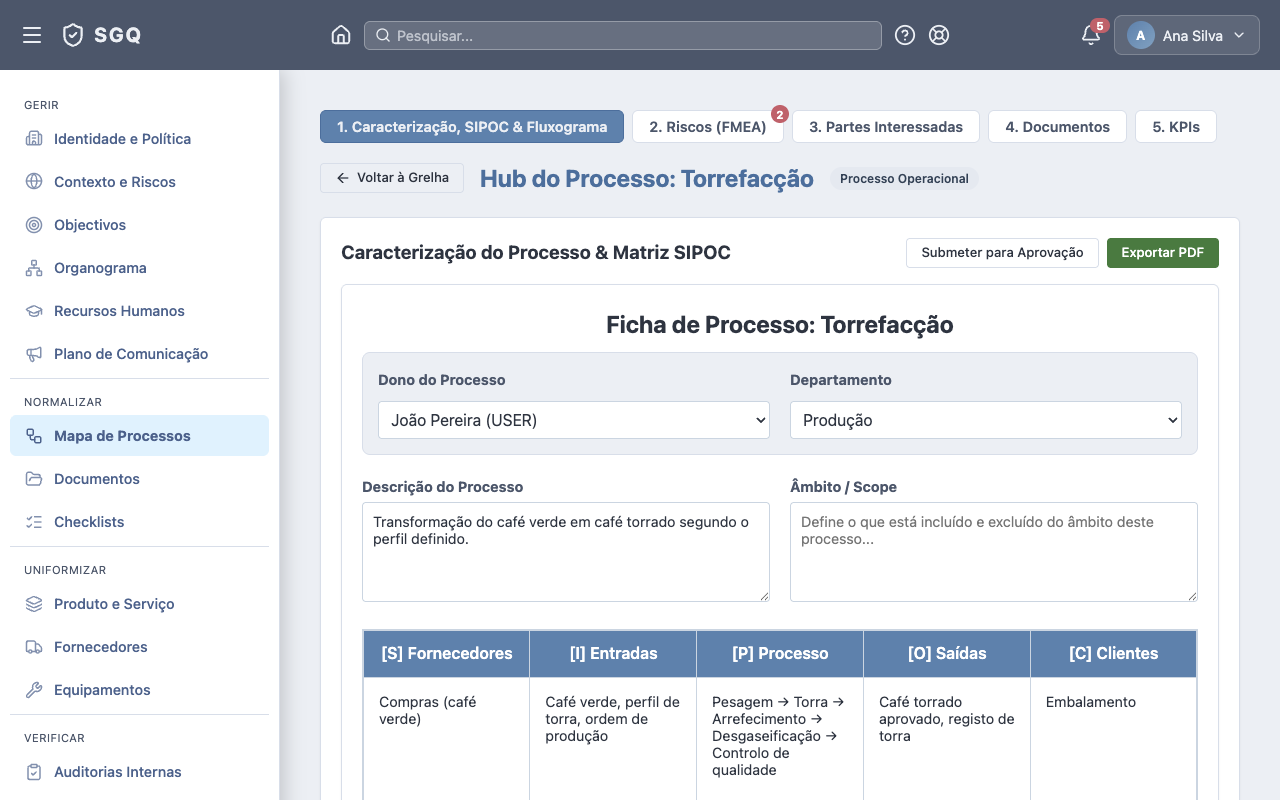The height and width of the screenshot is (800, 1280).
Task: Open Objectivos sidebar item
Action: (x=139, y=225)
